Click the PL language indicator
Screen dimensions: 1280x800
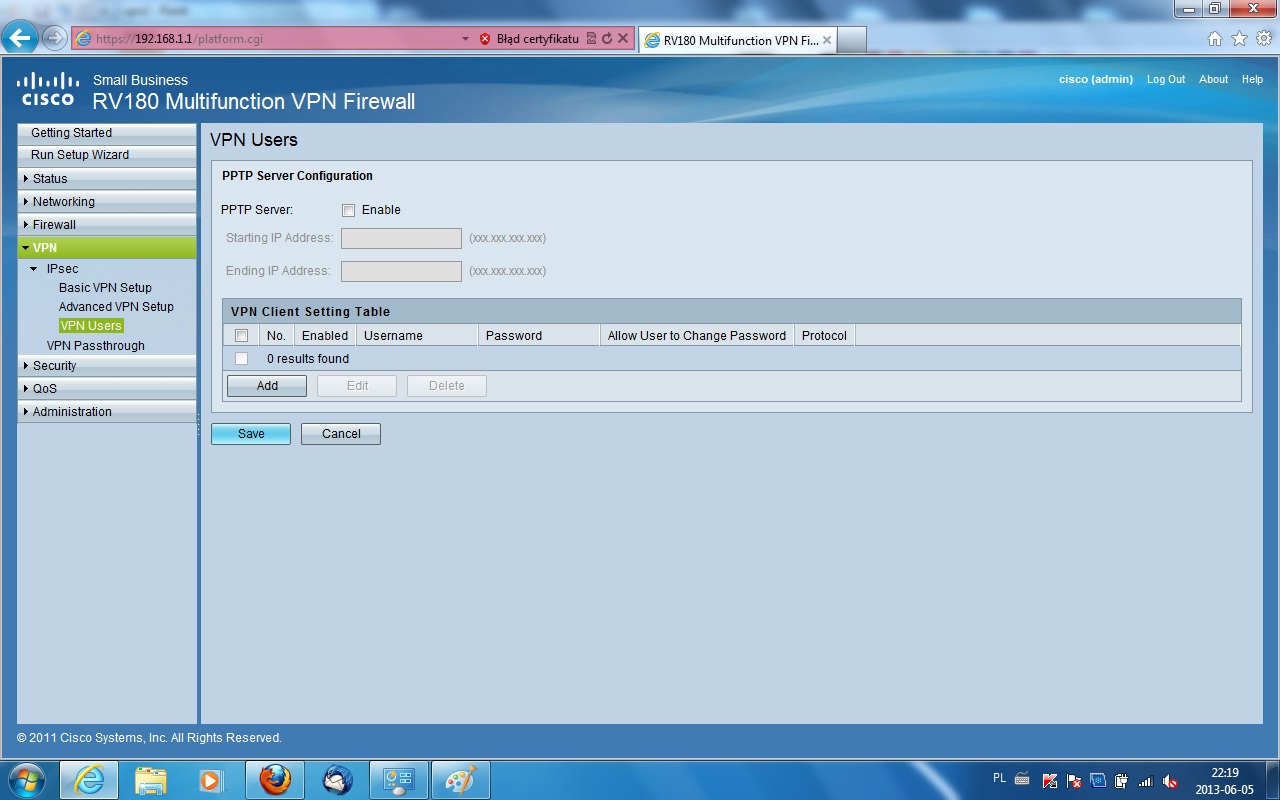click(x=1000, y=778)
